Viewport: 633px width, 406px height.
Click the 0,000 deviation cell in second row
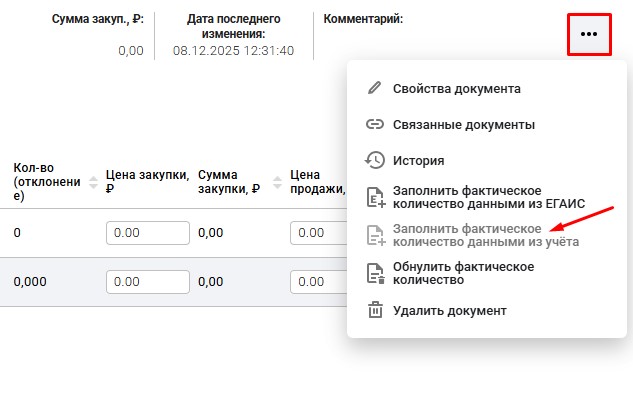(30, 282)
